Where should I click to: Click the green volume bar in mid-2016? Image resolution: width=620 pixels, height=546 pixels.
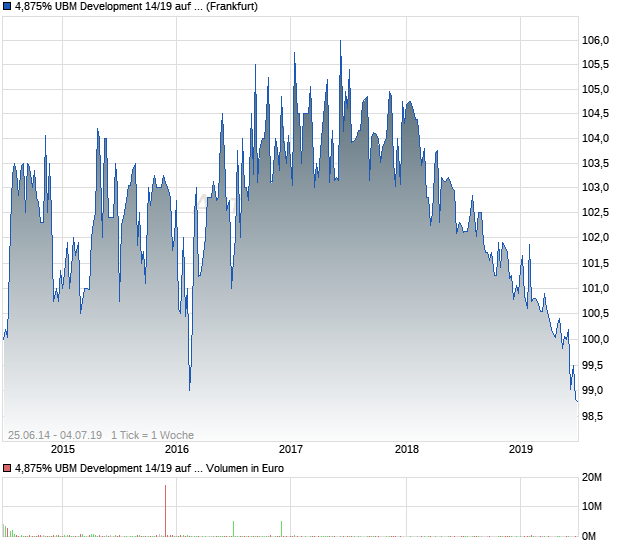(233, 529)
